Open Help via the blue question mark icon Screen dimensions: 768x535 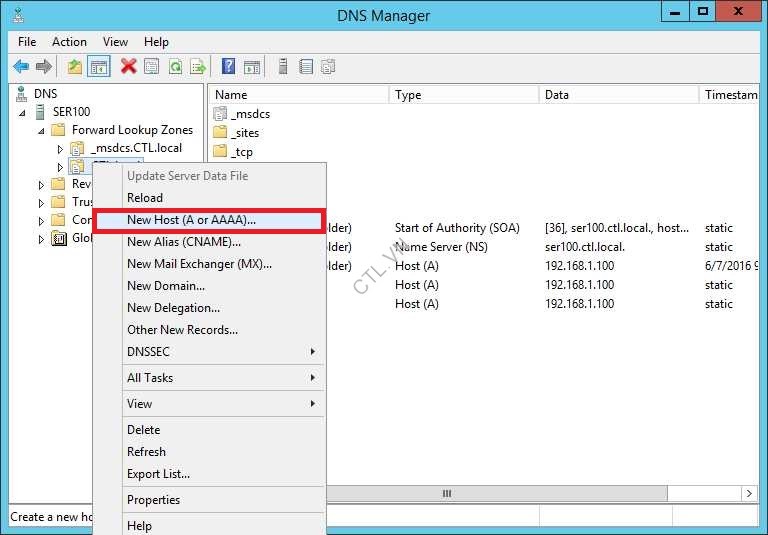click(229, 67)
